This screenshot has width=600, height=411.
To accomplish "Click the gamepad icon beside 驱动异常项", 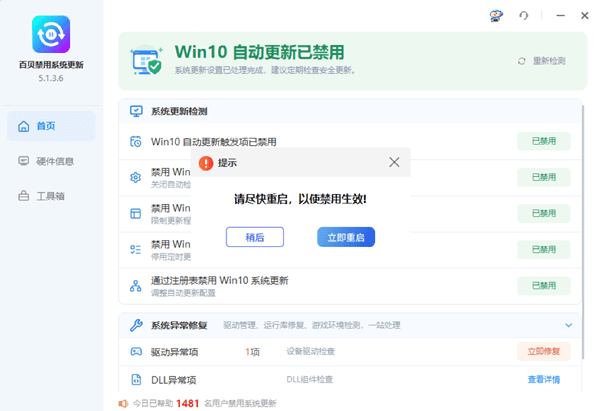I will 136,351.
